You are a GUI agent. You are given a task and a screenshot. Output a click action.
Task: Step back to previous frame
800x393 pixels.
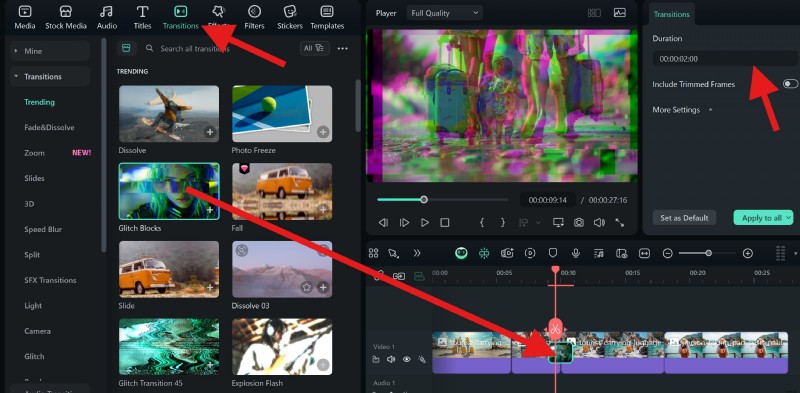383,223
